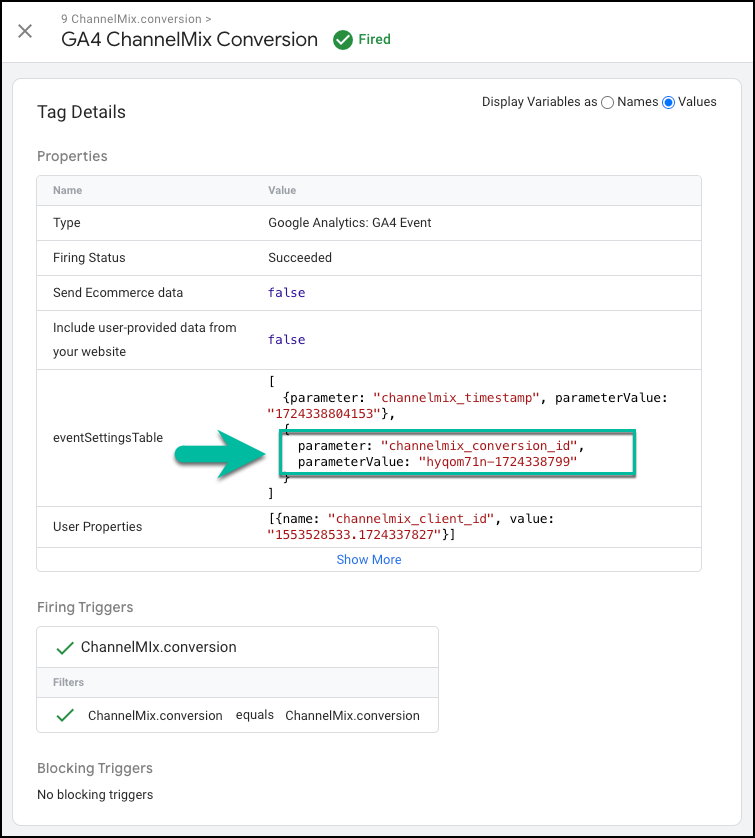This screenshot has width=755, height=838.
Task: Click the checkmark icon in the Filters row
Action: click(x=65, y=715)
